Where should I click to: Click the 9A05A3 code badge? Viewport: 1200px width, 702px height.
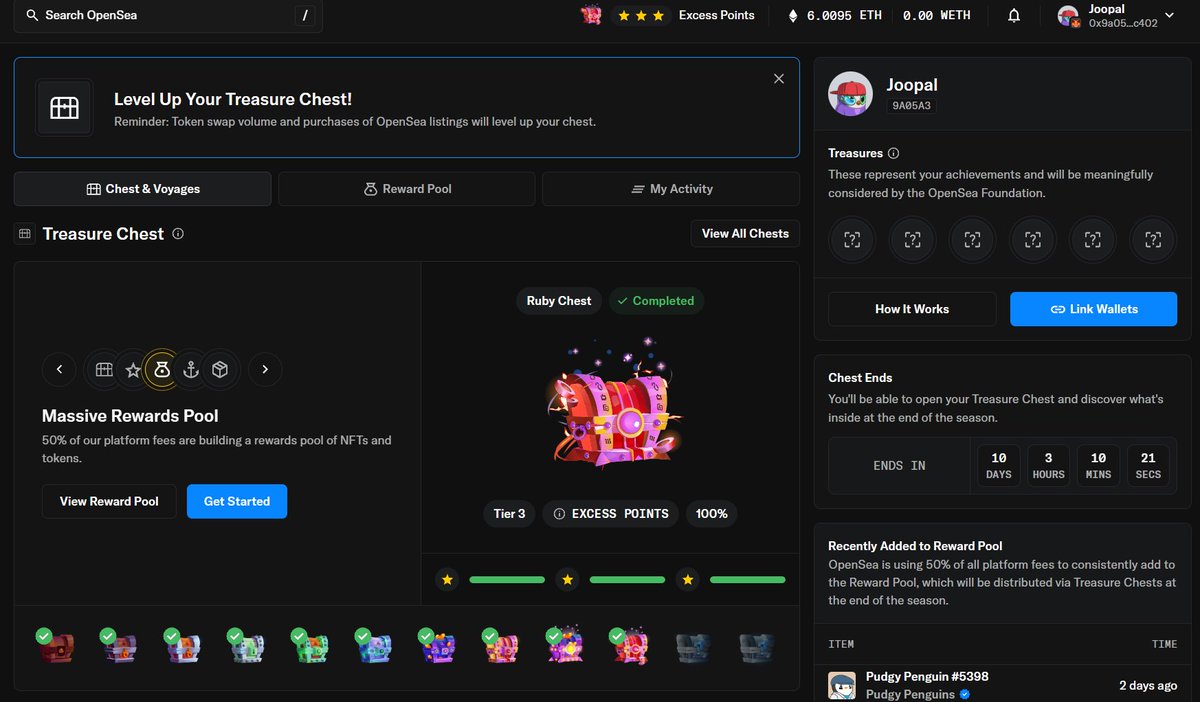click(x=911, y=105)
